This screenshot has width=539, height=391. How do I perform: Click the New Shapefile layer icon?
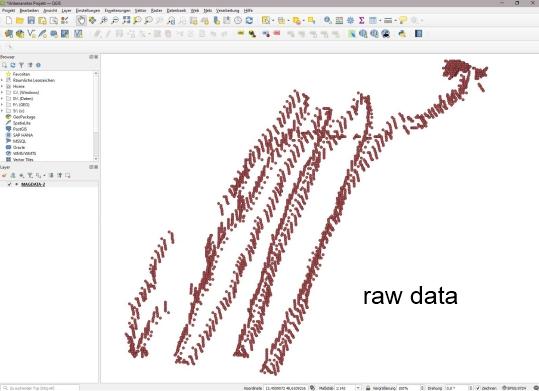pos(32,34)
